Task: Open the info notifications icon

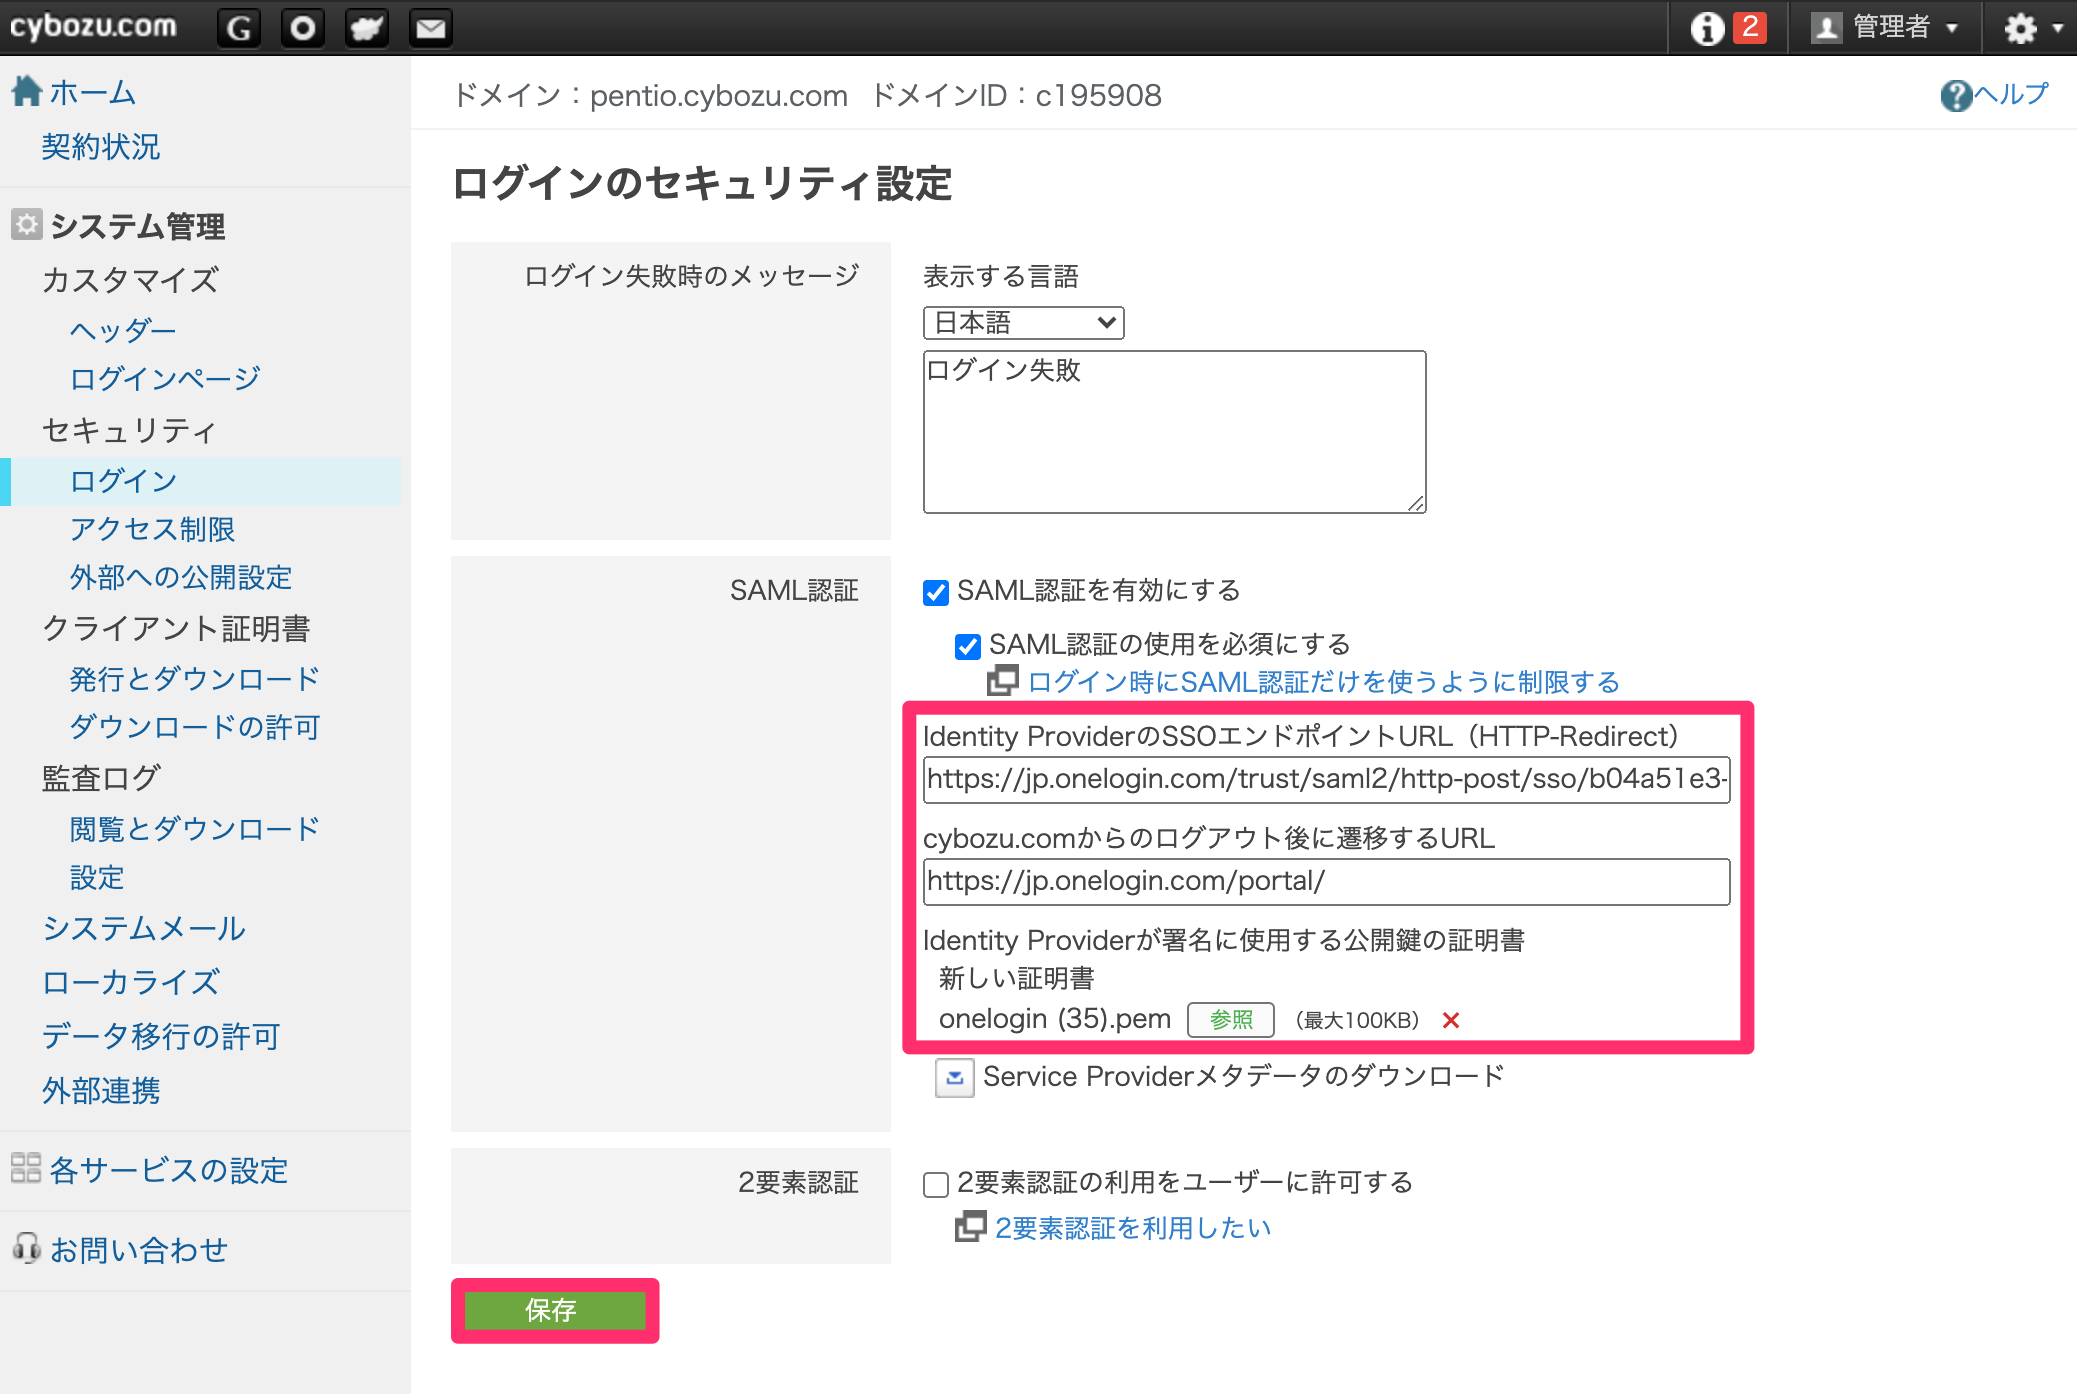Action: tap(1708, 27)
